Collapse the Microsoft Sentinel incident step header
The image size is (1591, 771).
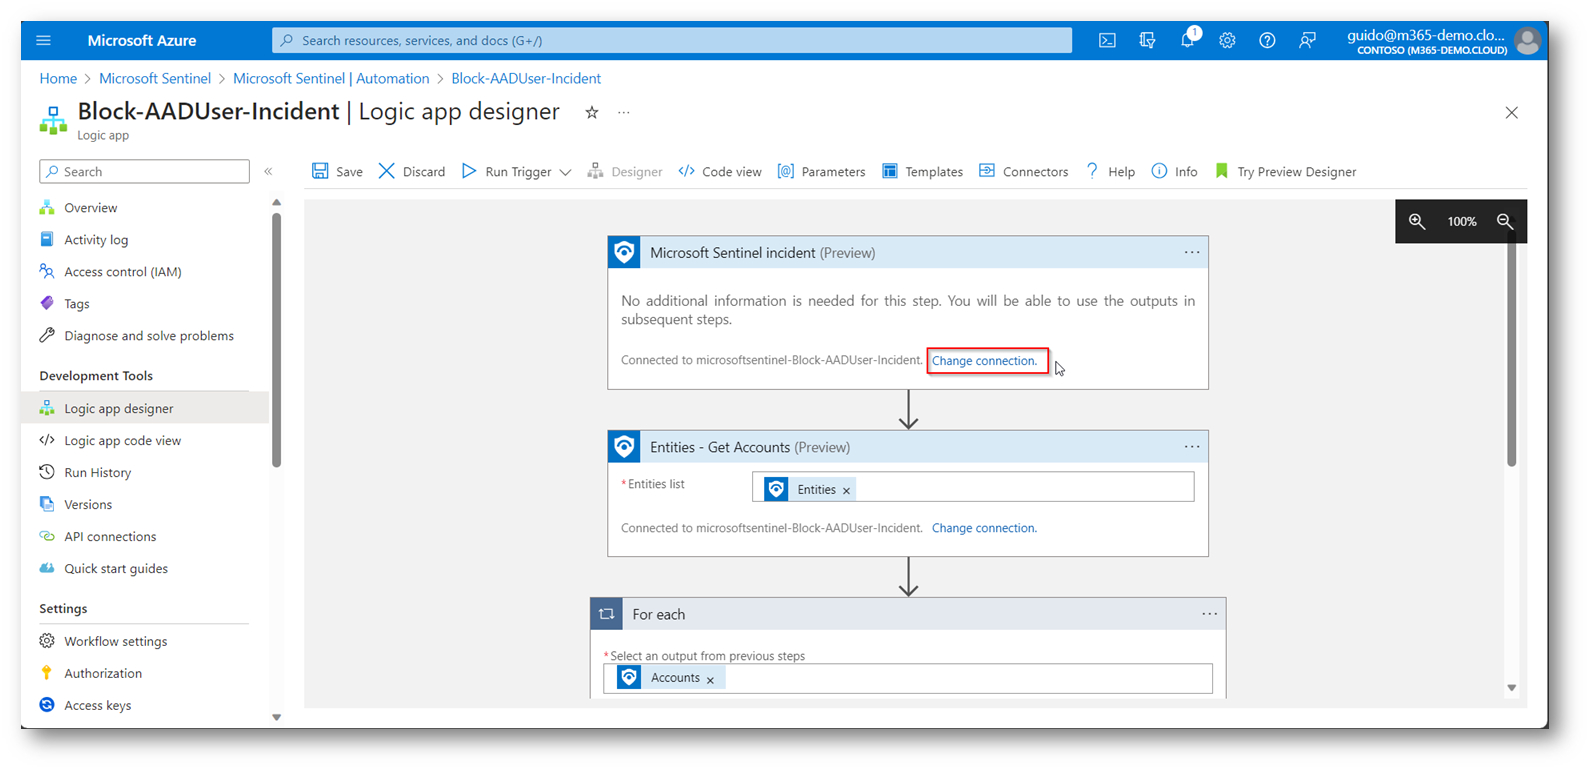[x=908, y=253]
